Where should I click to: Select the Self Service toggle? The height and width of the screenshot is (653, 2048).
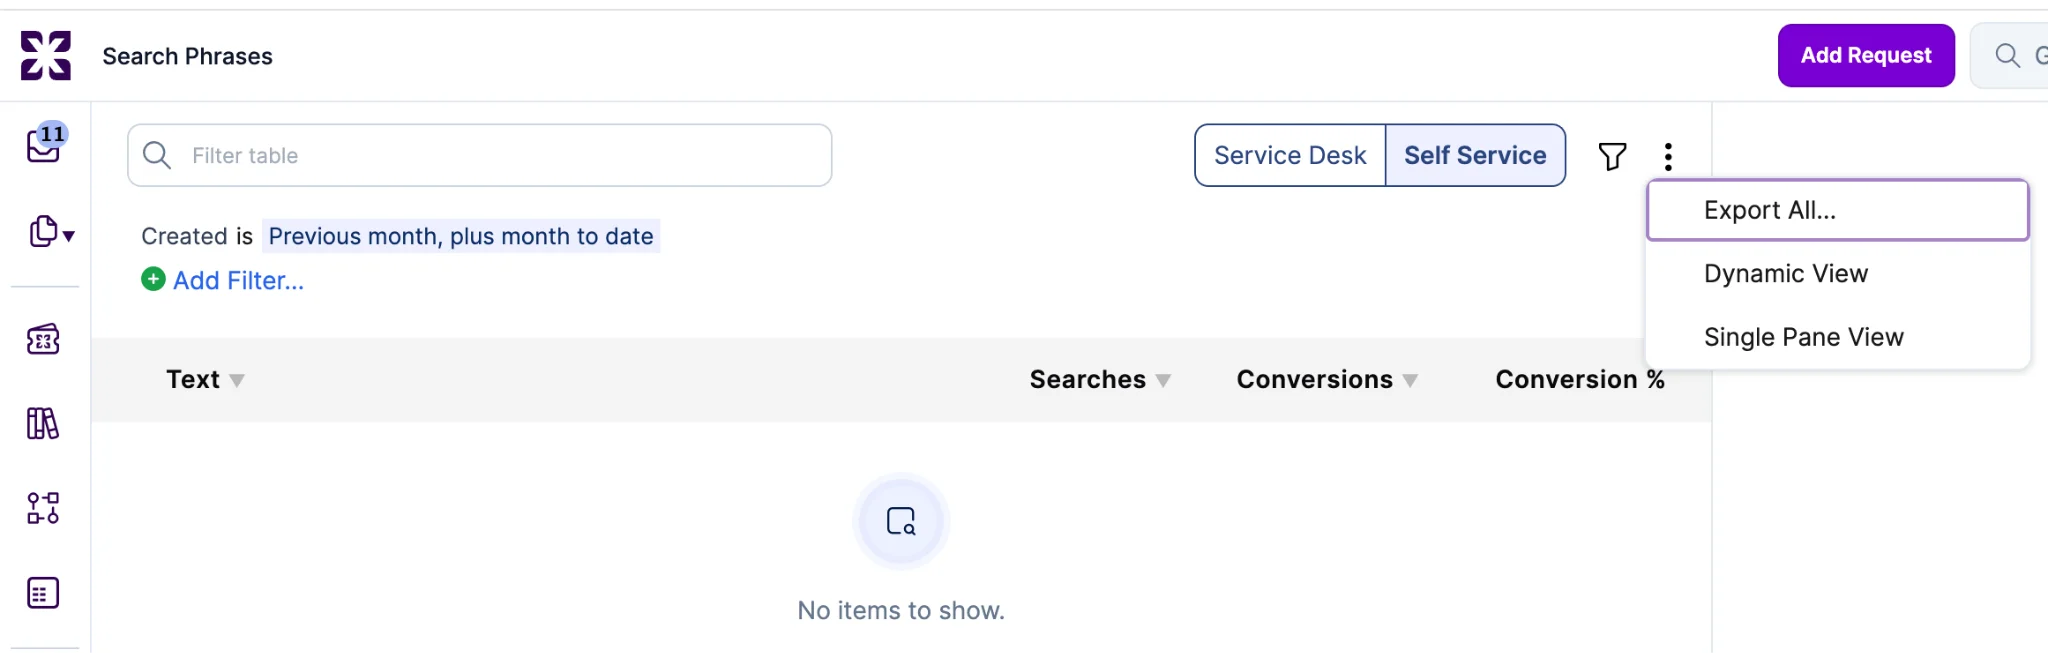tap(1475, 155)
